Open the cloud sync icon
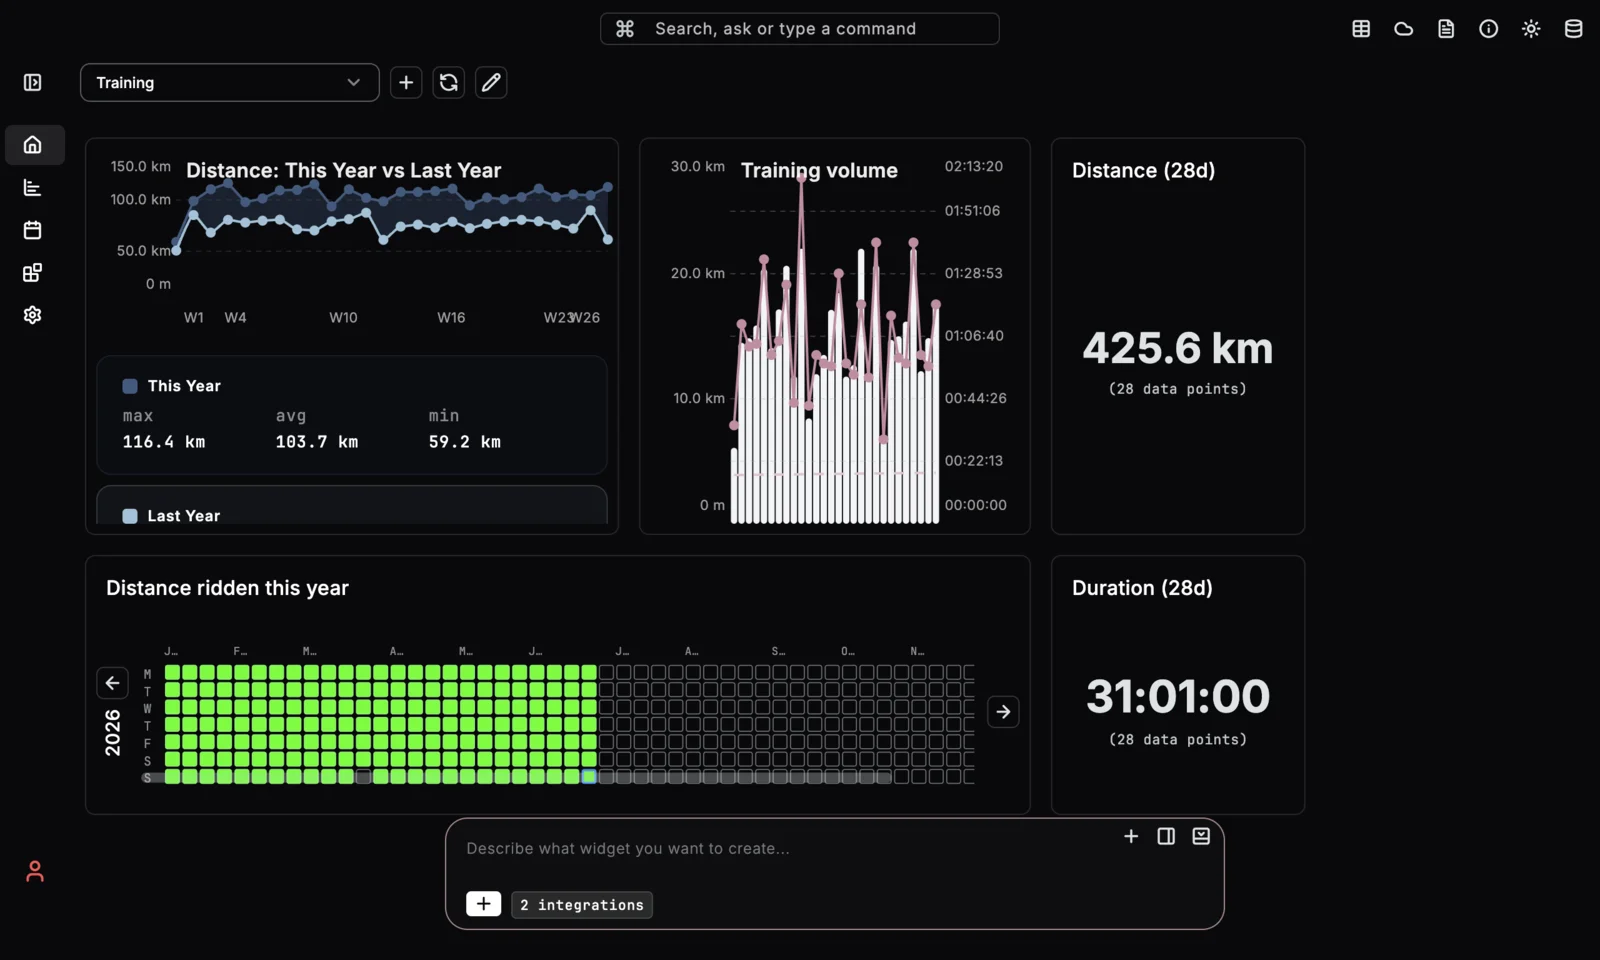 pyautogui.click(x=1404, y=29)
